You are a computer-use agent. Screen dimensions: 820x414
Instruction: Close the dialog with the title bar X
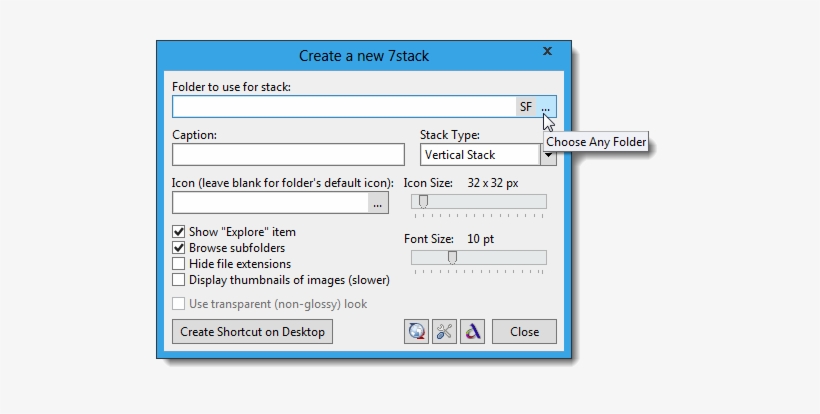point(547,51)
